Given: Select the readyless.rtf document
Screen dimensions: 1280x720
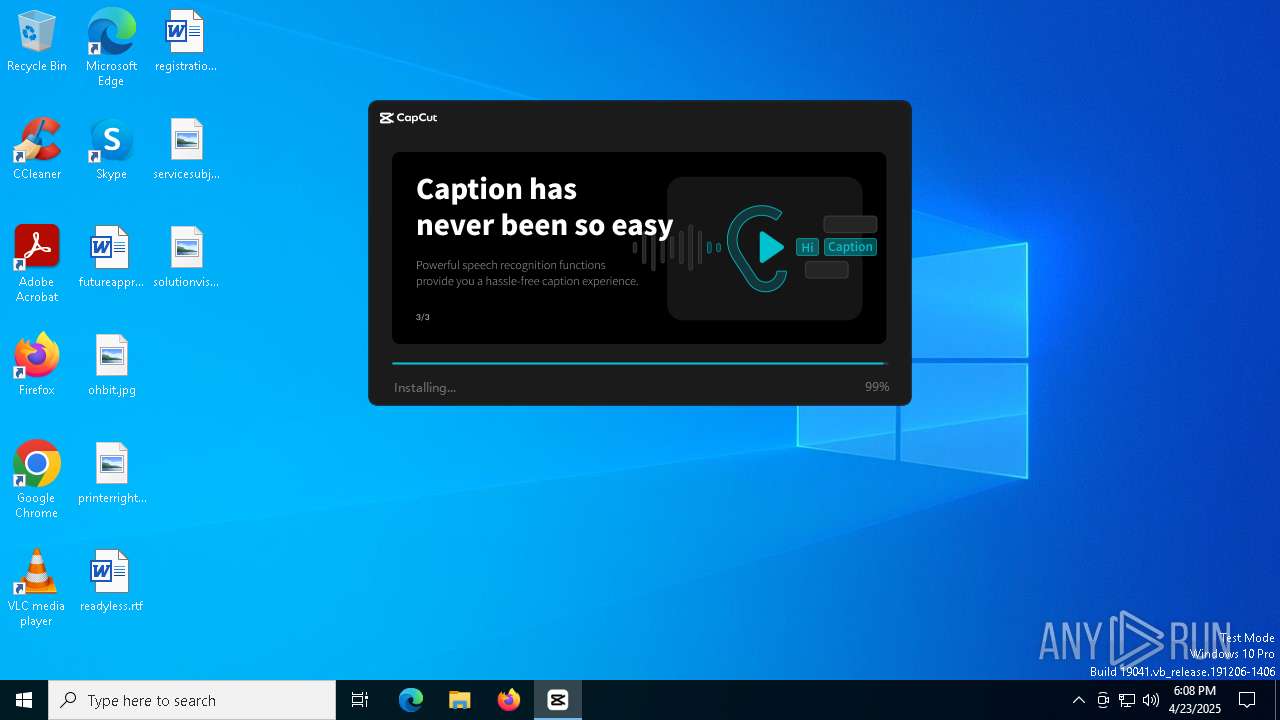Looking at the screenshot, I should 111,581.
